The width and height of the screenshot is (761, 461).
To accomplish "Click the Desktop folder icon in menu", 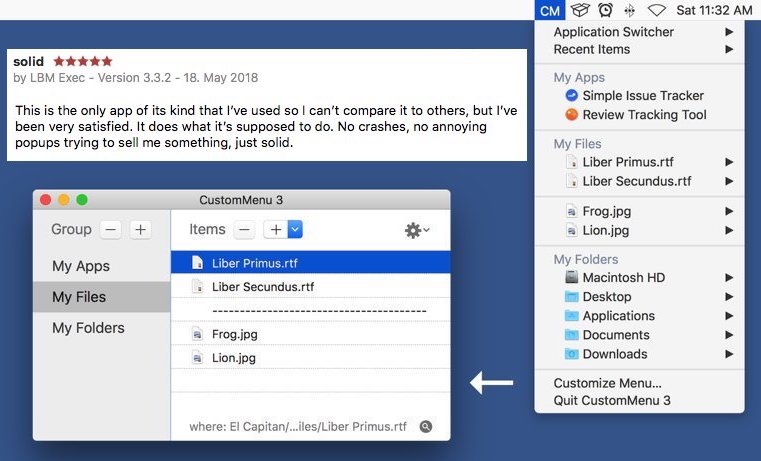I will click(x=572, y=296).
